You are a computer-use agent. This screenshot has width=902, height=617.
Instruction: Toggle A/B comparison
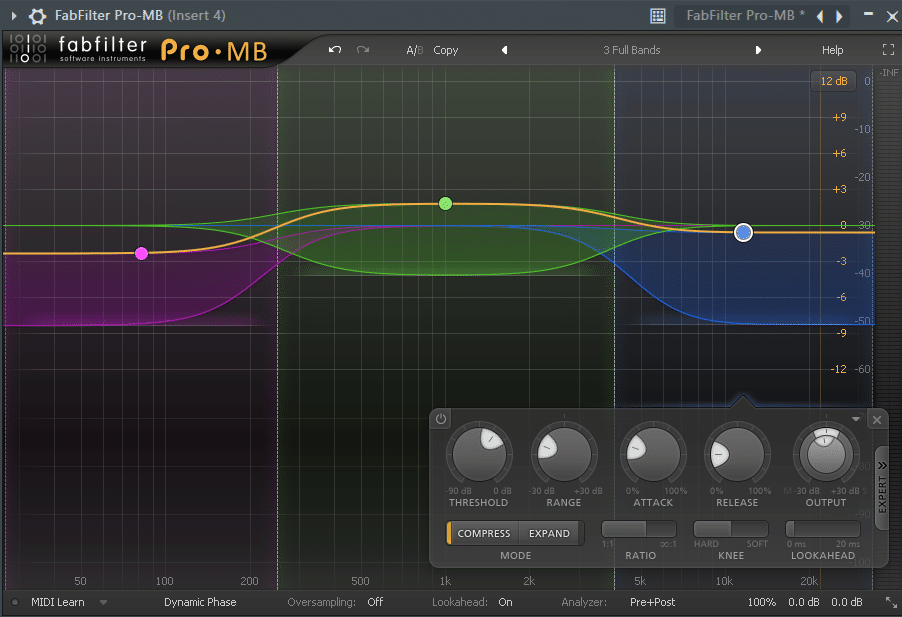click(413, 49)
